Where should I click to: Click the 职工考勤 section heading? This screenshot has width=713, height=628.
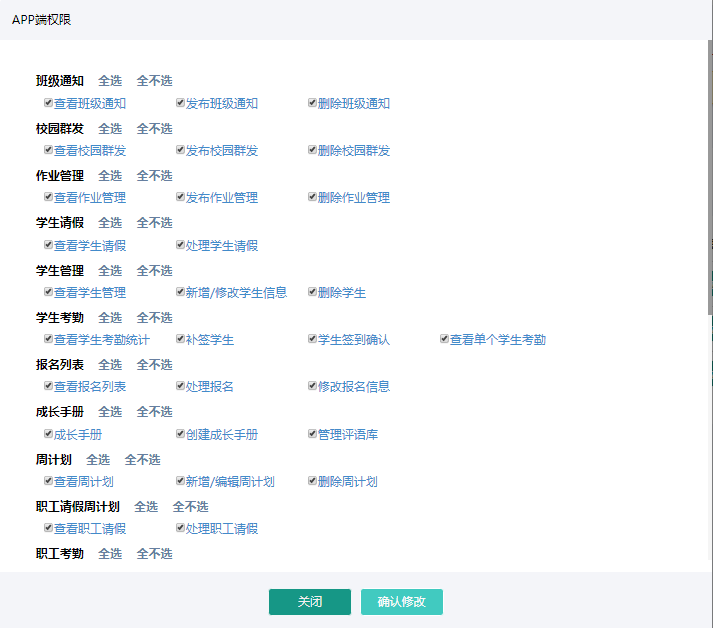pyautogui.click(x=60, y=554)
